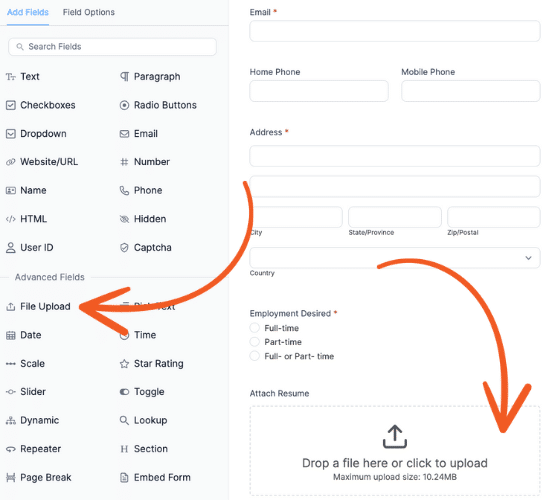Click the Search Fields input box
This screenshot has width=552, height=500.
click(x=112, y=47)
